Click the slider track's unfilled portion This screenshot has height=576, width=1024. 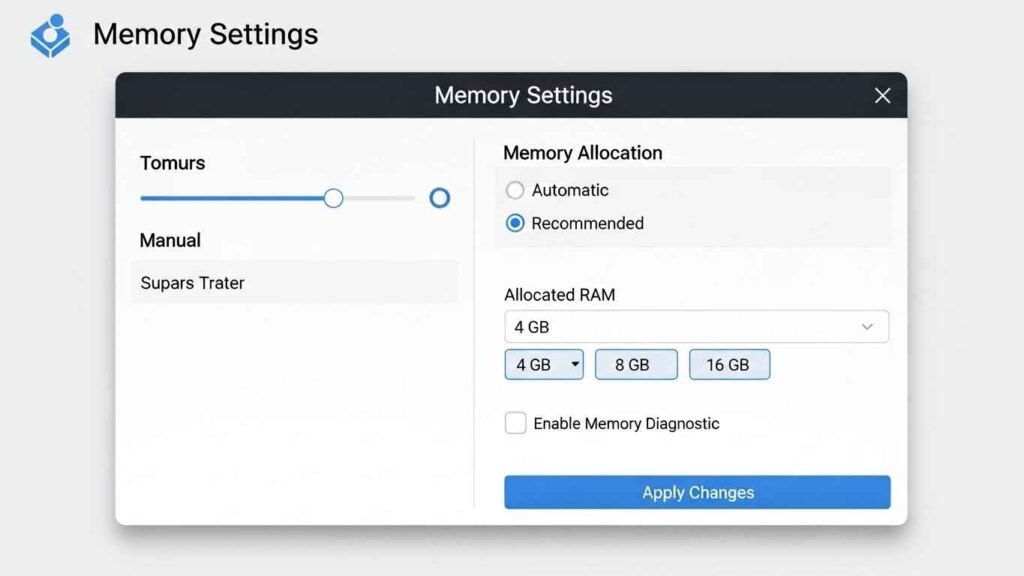(x=380, y=198)
